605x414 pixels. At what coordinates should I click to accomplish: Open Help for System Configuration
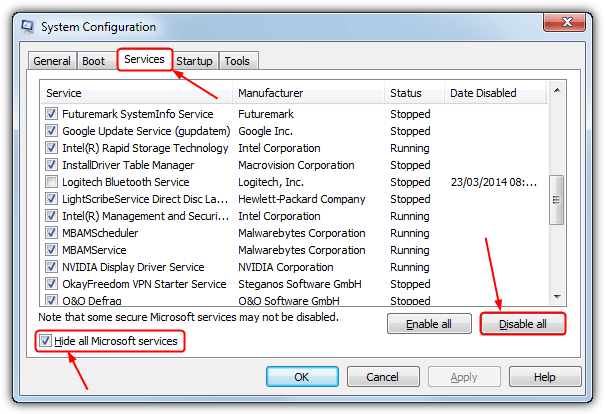pyautogui.click(x=544, y=377)
